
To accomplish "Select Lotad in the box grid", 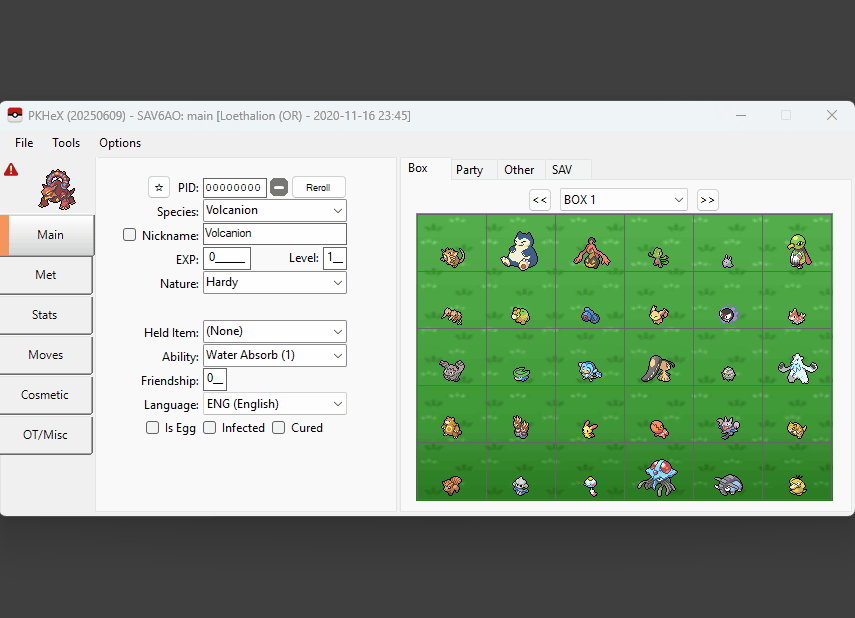I will 521,357.
